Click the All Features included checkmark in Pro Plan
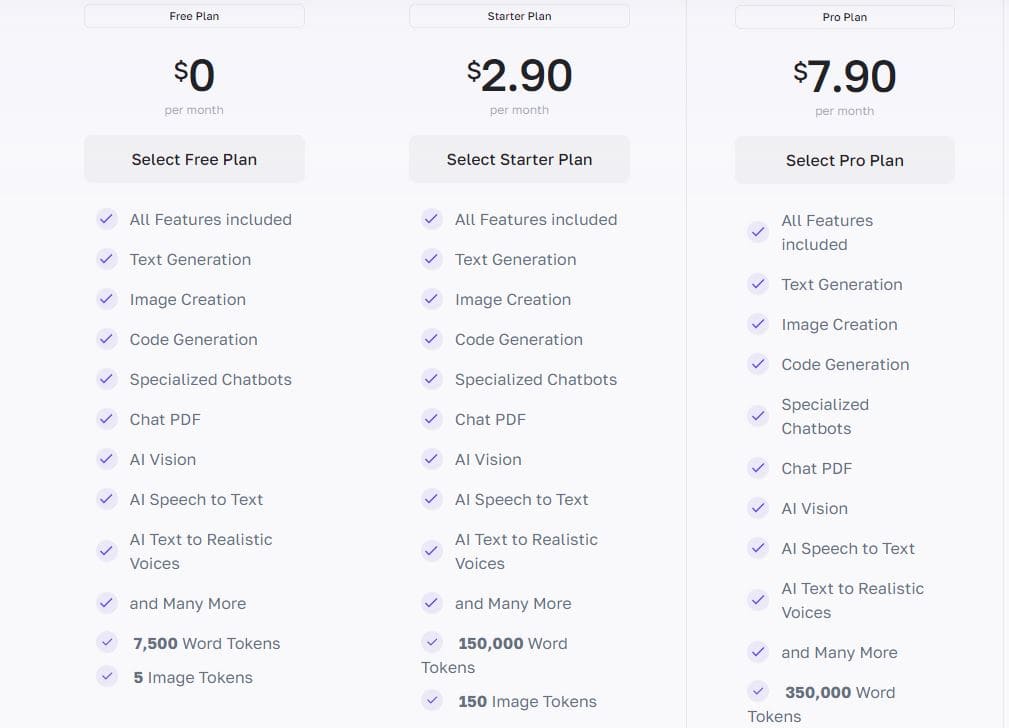 coord(758,232)
